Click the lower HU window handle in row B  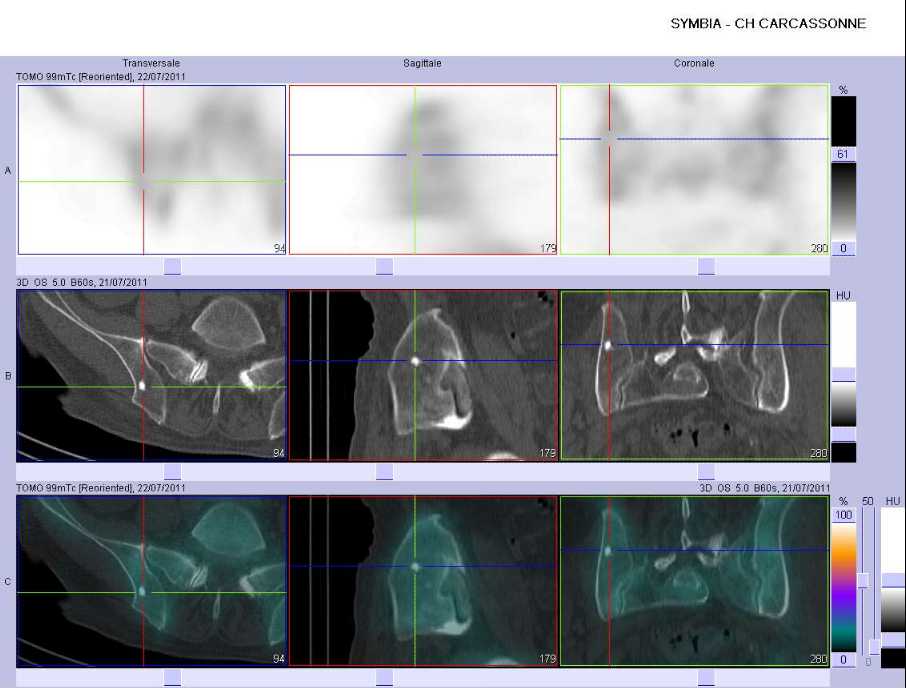[844, 434]
